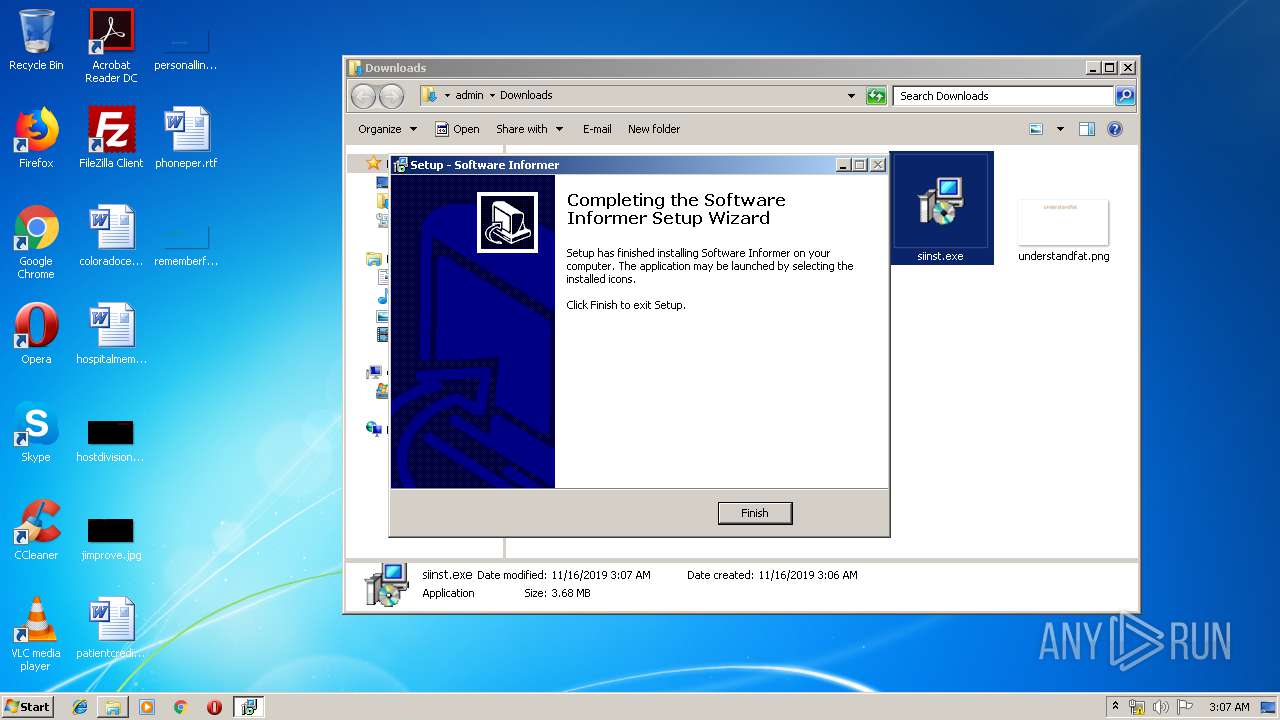The width and height of the screenshot is (1280, 720).
Task: Open Explorer help icon
Action: (1115, 129)
